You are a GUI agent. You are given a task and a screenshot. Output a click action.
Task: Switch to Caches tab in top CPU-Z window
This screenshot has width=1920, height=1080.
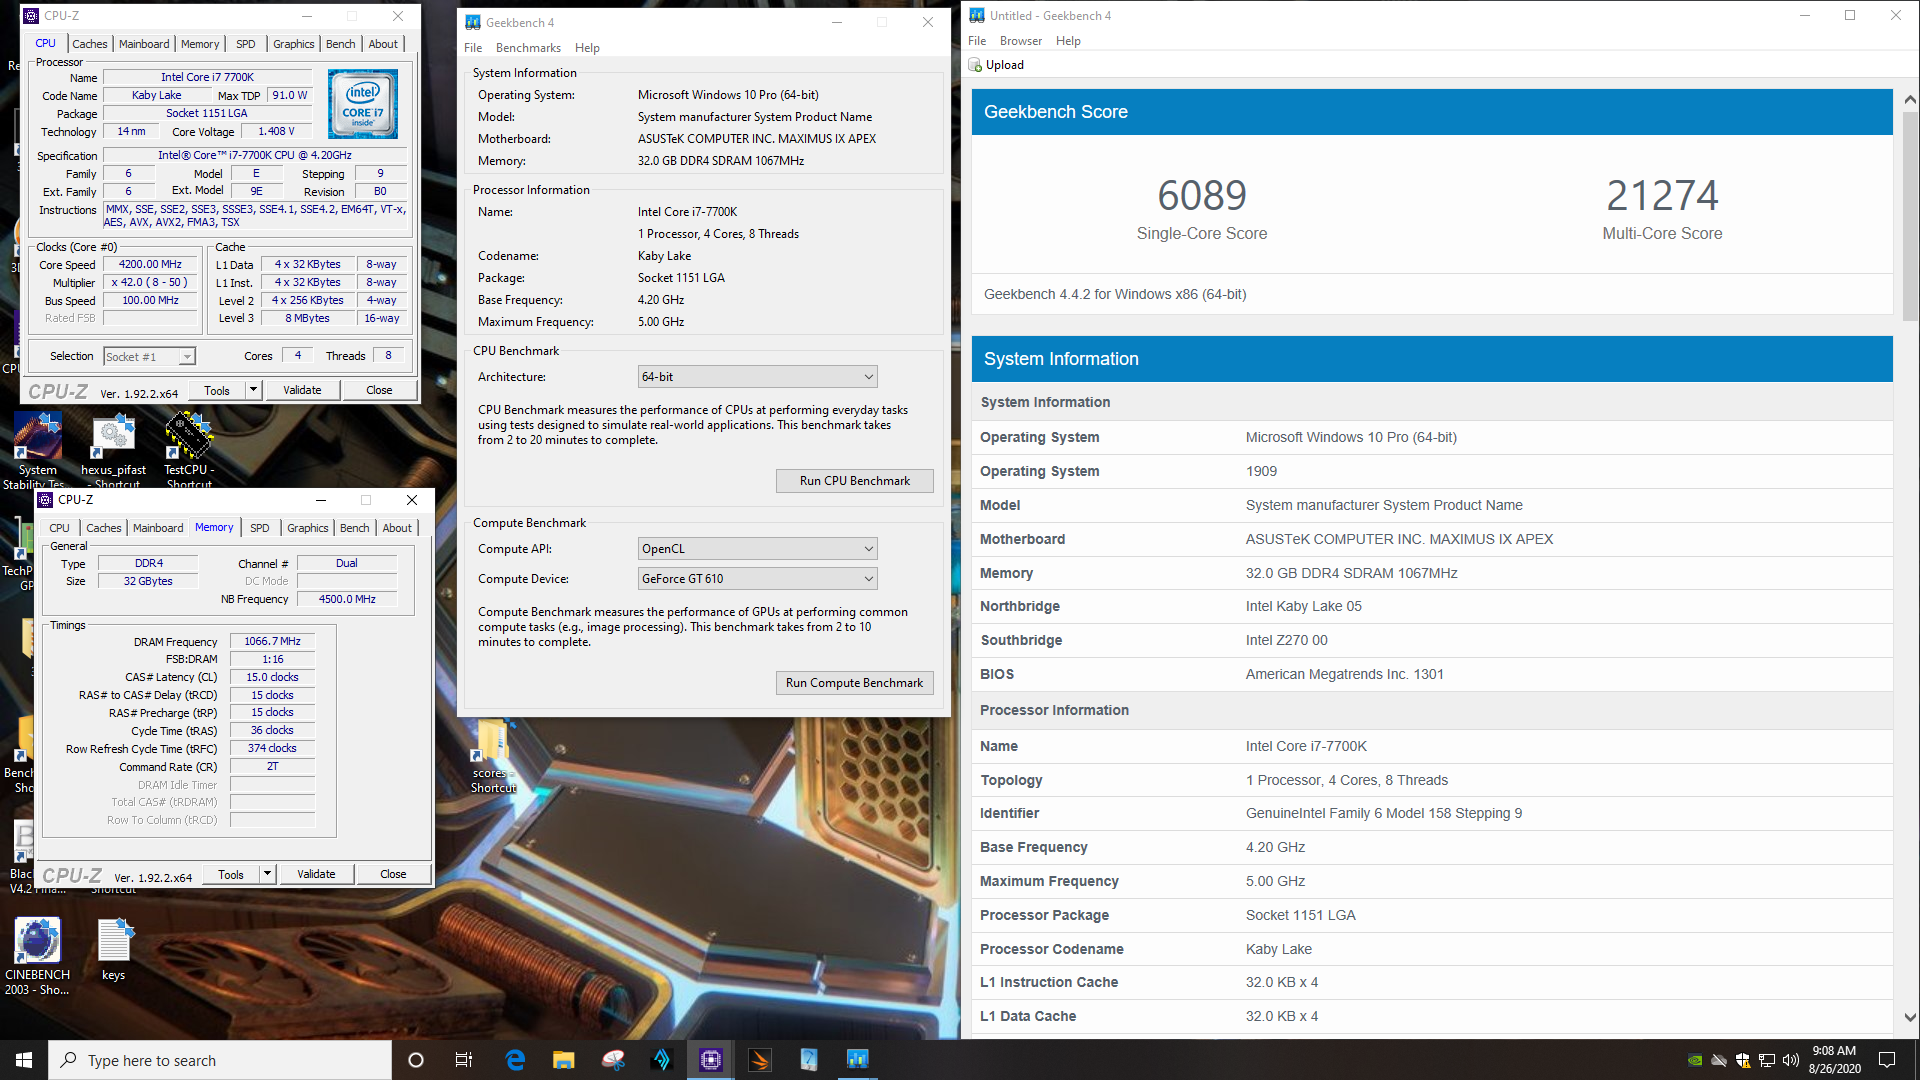89,44
